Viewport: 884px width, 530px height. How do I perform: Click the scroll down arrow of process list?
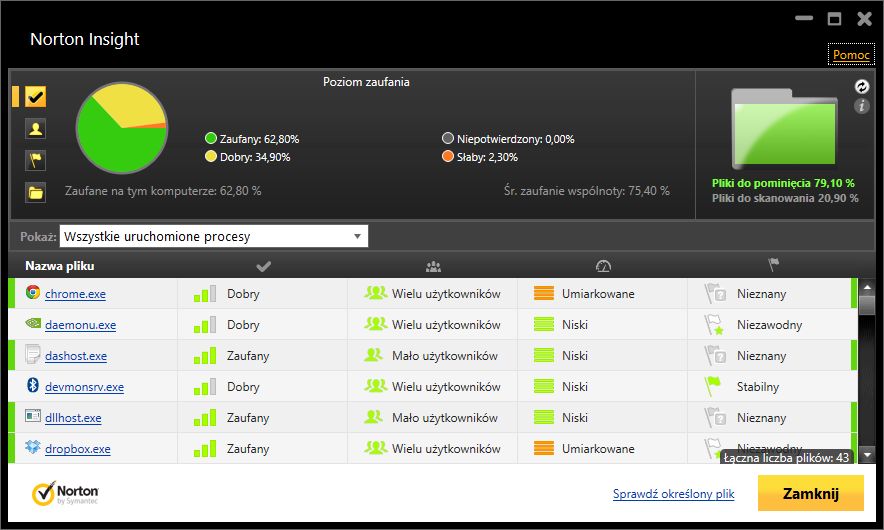[x=867, y=454]
